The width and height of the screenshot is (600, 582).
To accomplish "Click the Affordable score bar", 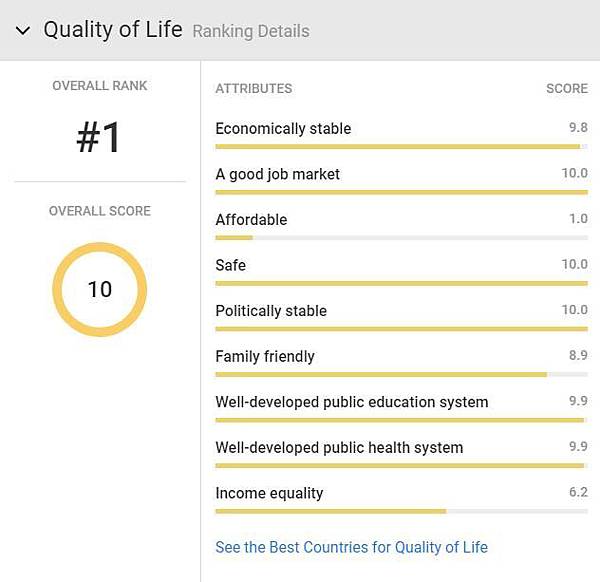I will point(401,237).
